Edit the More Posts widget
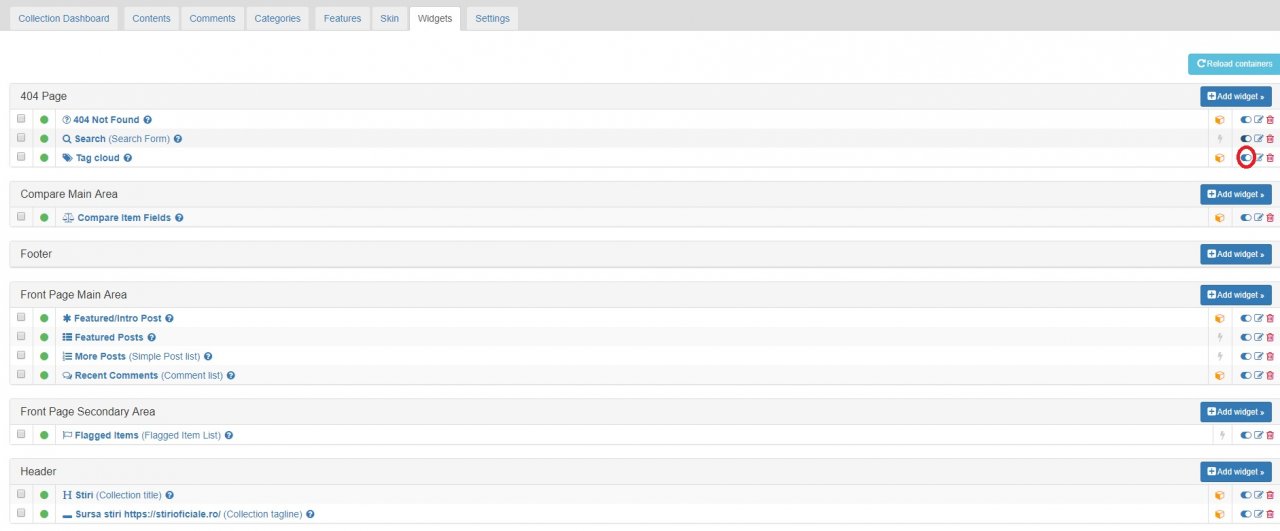Screen dimensions: 1280x531 [x=1259, y=357]
